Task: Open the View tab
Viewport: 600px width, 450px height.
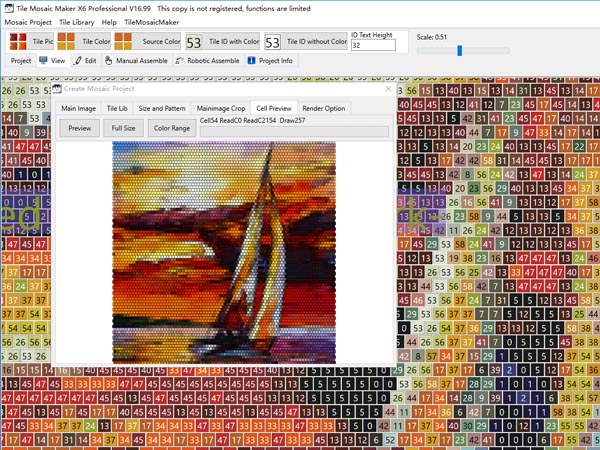Action: (53, 60)
